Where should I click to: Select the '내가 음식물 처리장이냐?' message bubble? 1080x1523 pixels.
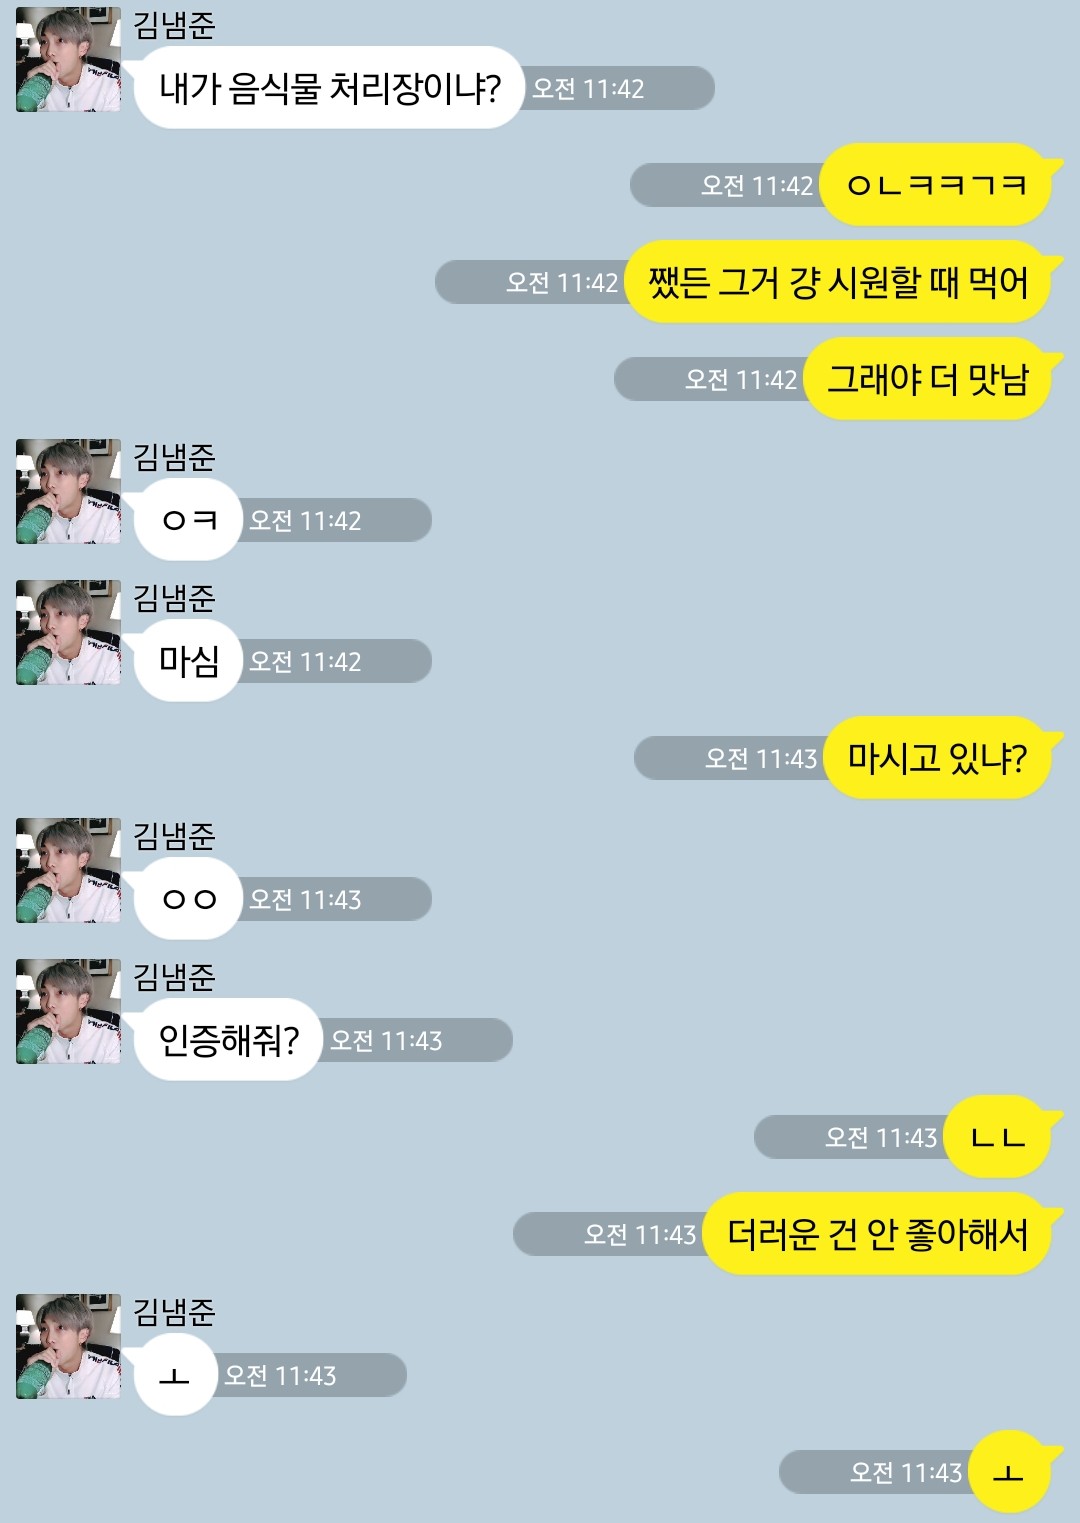(x=329, y=88)
